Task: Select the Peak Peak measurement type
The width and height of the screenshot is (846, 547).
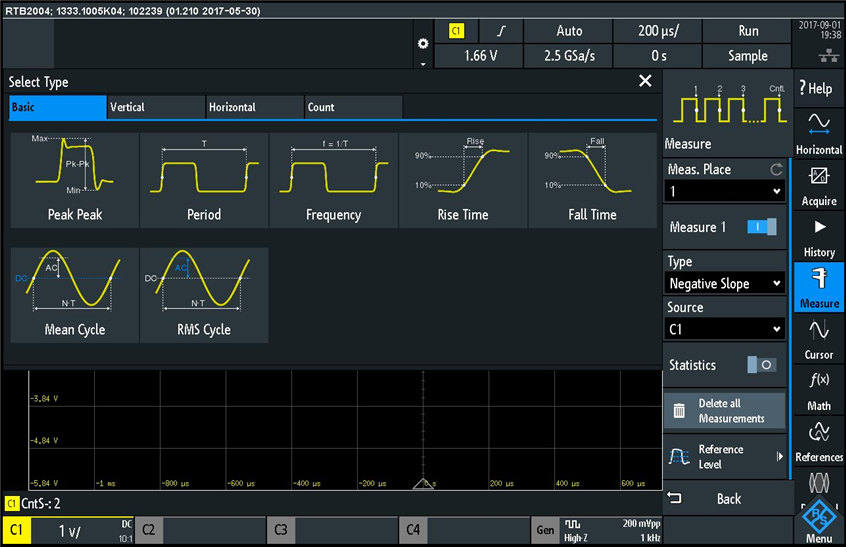Action: [74, 178]
